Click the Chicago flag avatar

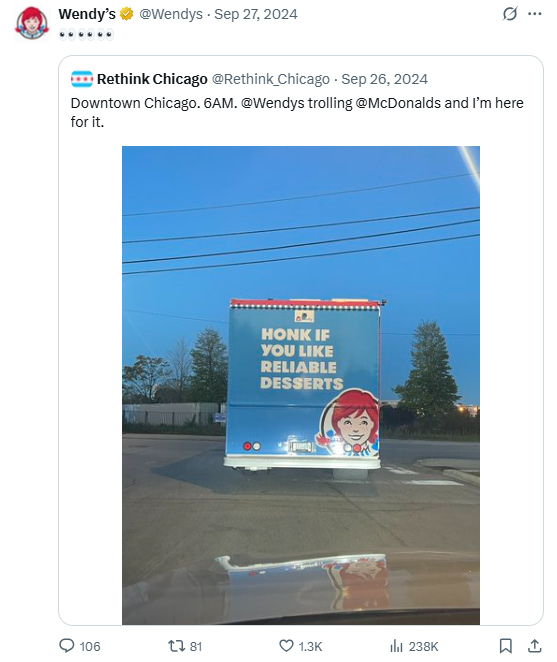click(x=82, y=79)
